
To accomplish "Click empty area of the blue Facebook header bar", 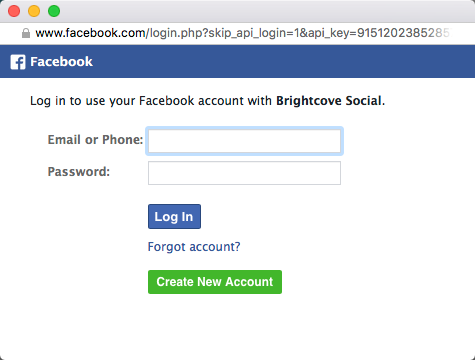I will pyautogui.click(x=283, y=62).
